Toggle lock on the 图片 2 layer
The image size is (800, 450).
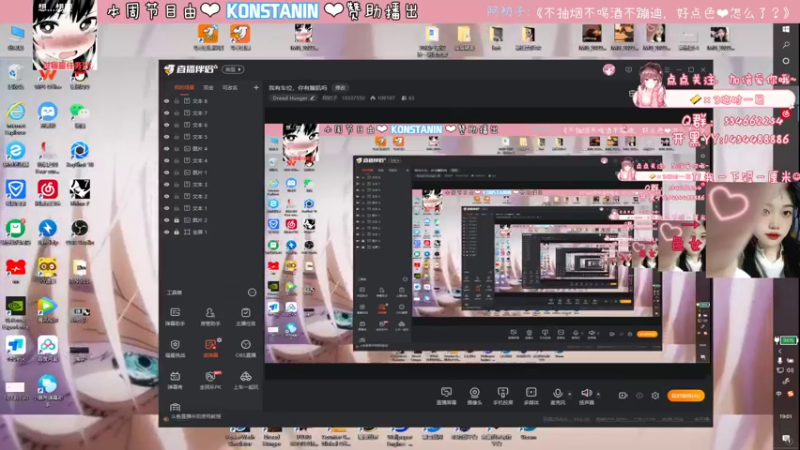[x=177, y=220]
